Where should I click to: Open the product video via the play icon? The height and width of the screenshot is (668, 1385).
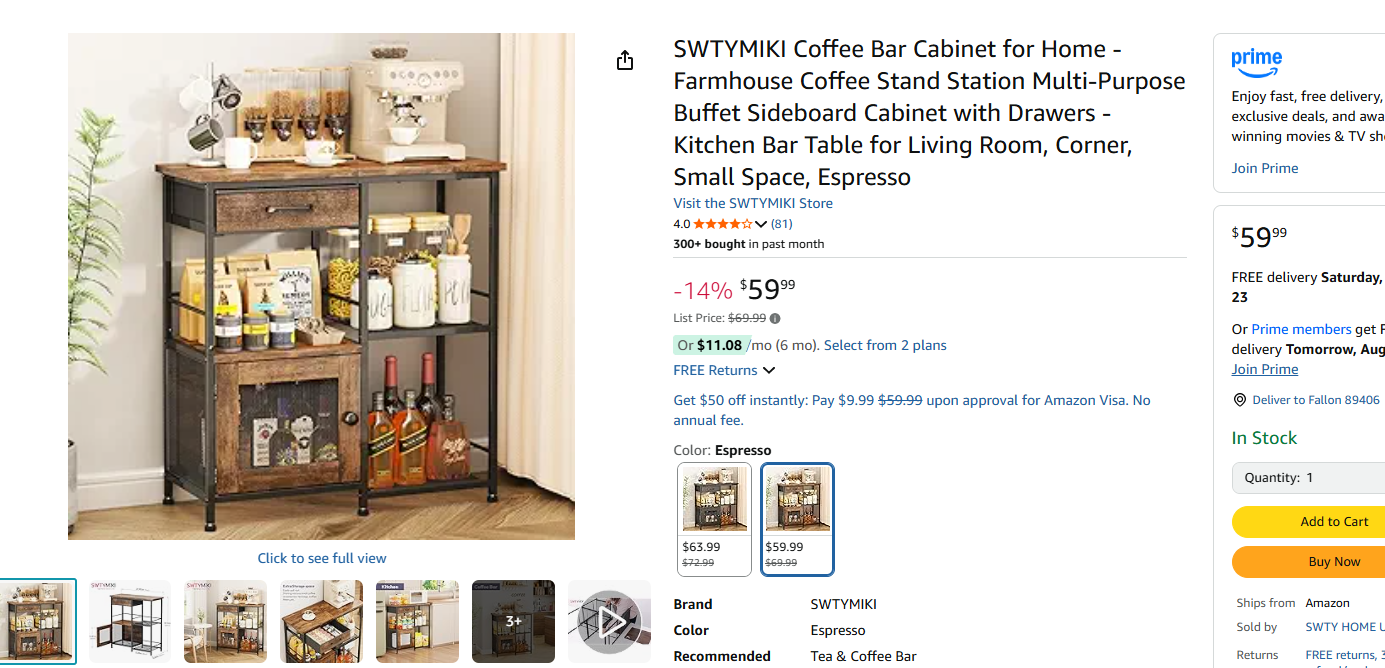(x=609, y=621)
